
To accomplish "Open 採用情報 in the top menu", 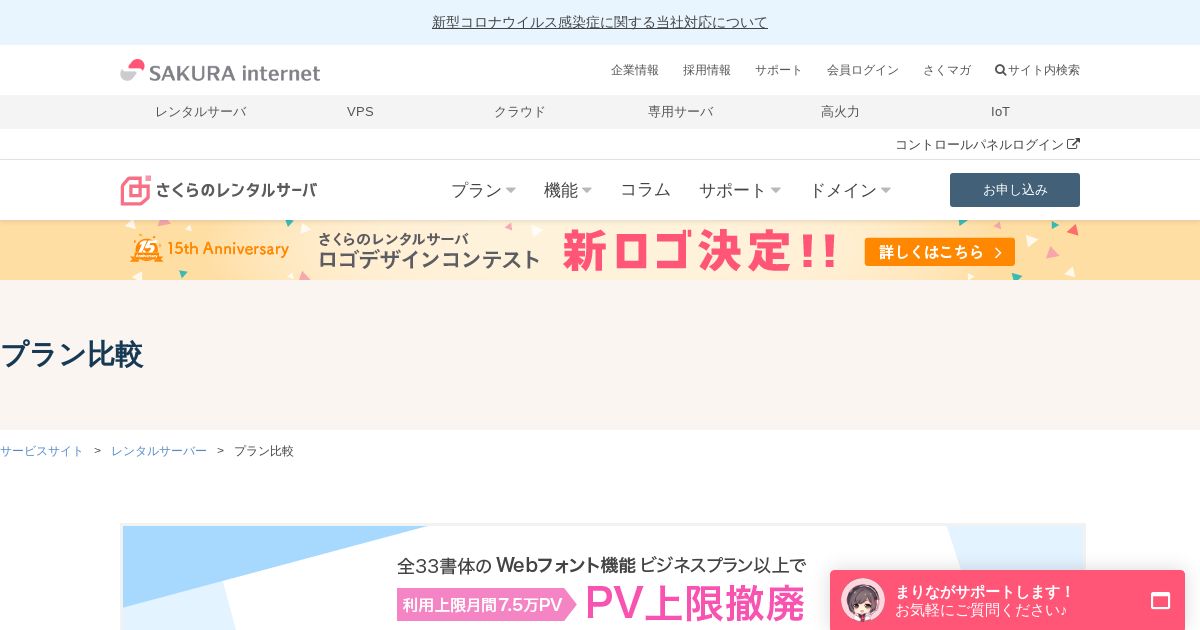I will 707,70.
